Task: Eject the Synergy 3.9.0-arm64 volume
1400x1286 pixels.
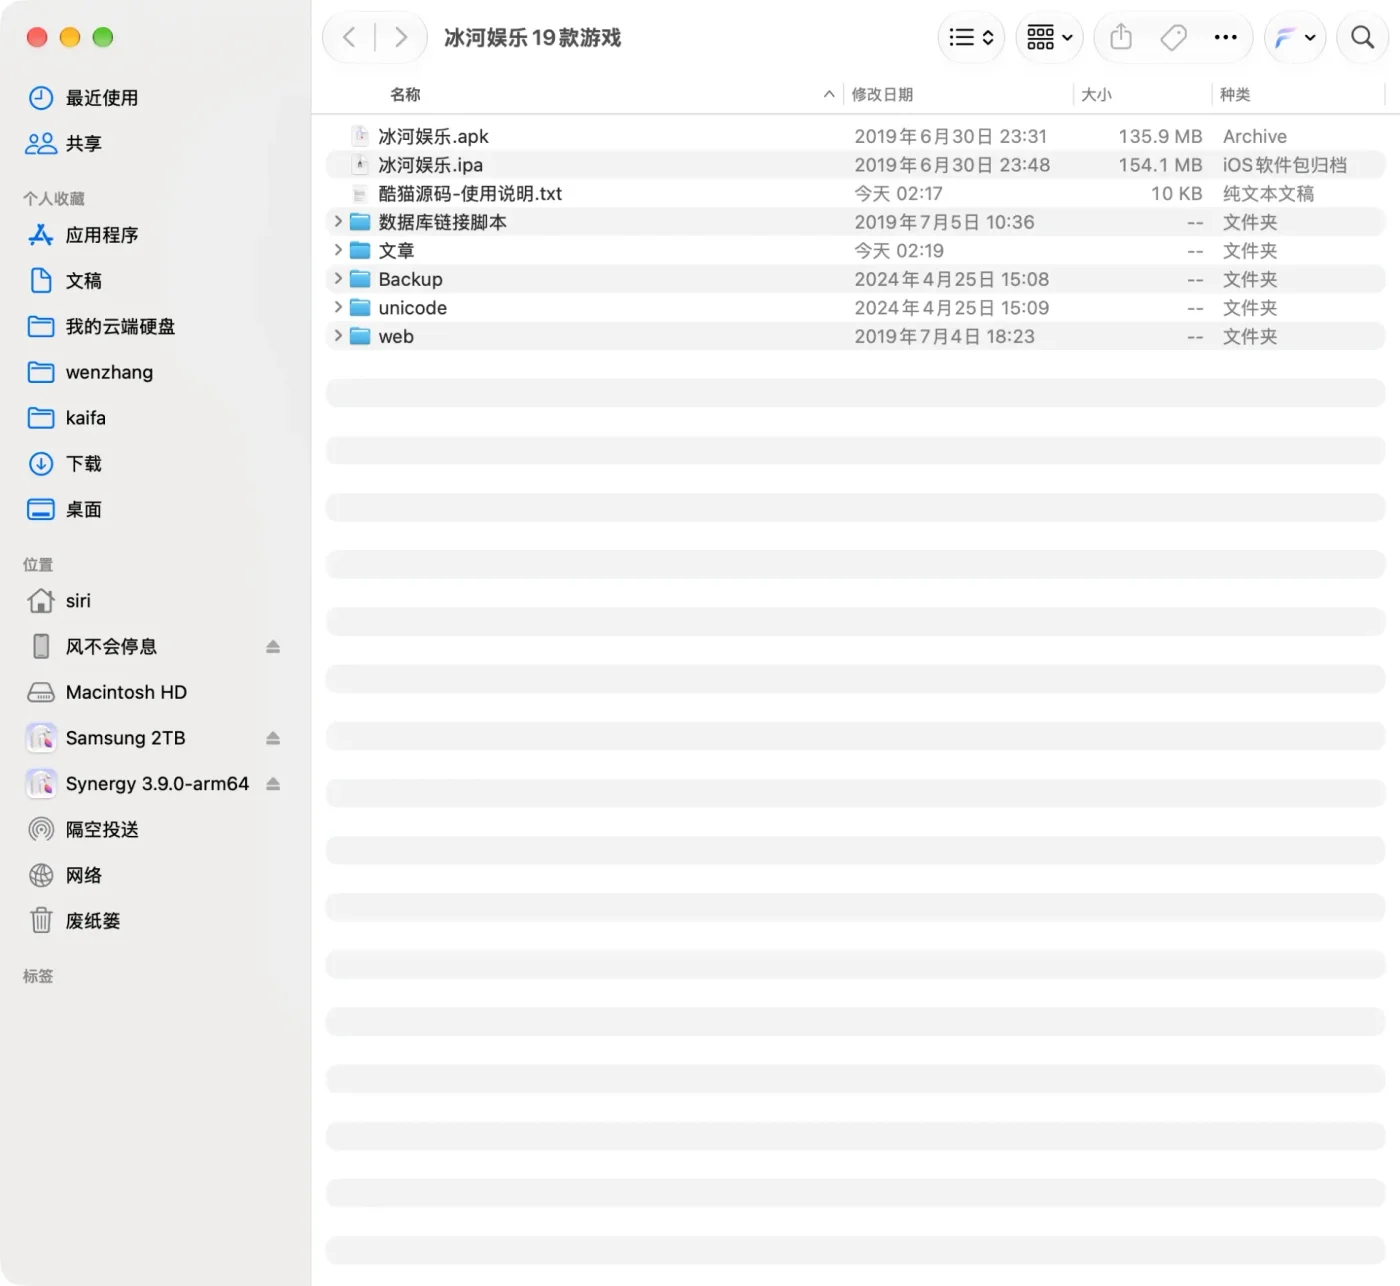Action: click(x=273, y=784)
